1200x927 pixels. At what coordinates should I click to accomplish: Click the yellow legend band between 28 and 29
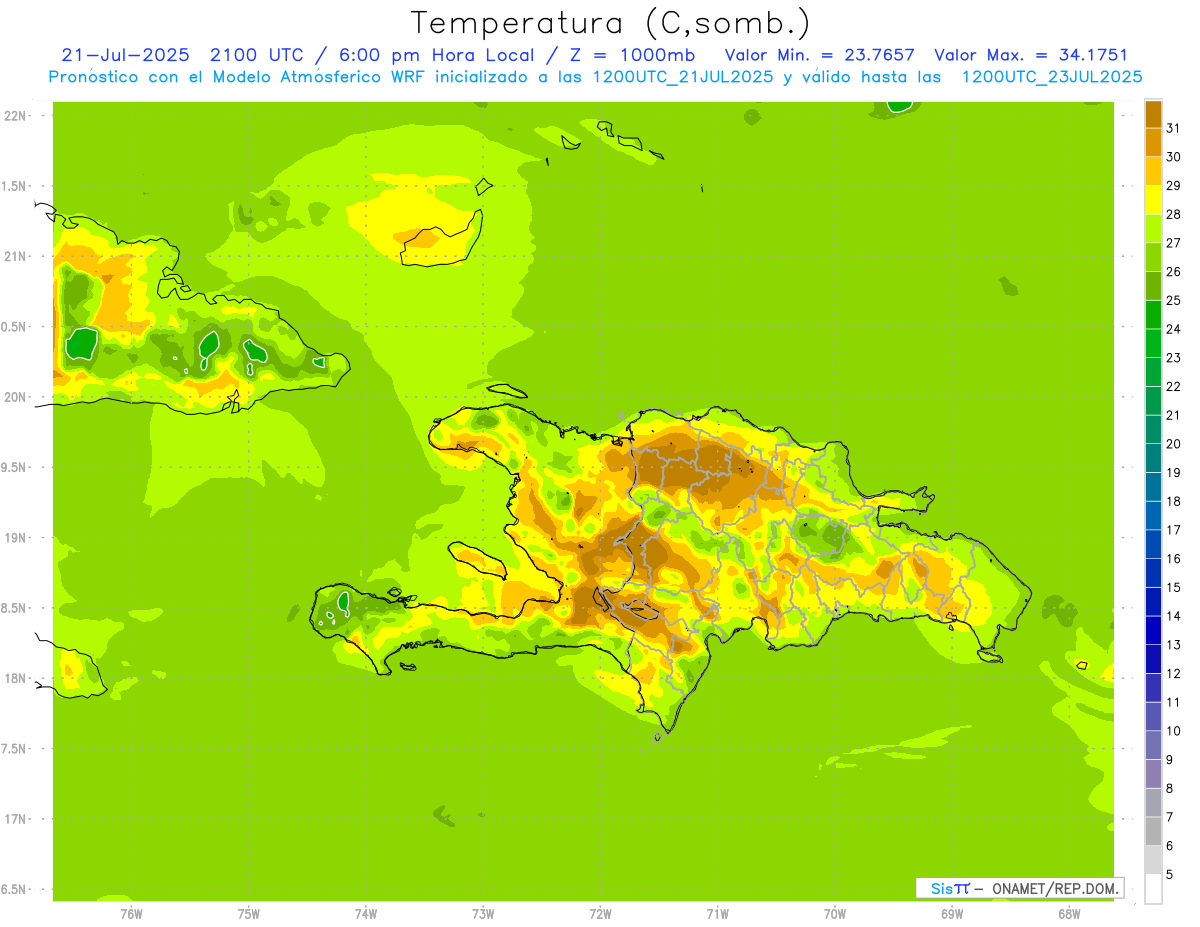[x=1153, y=198]
